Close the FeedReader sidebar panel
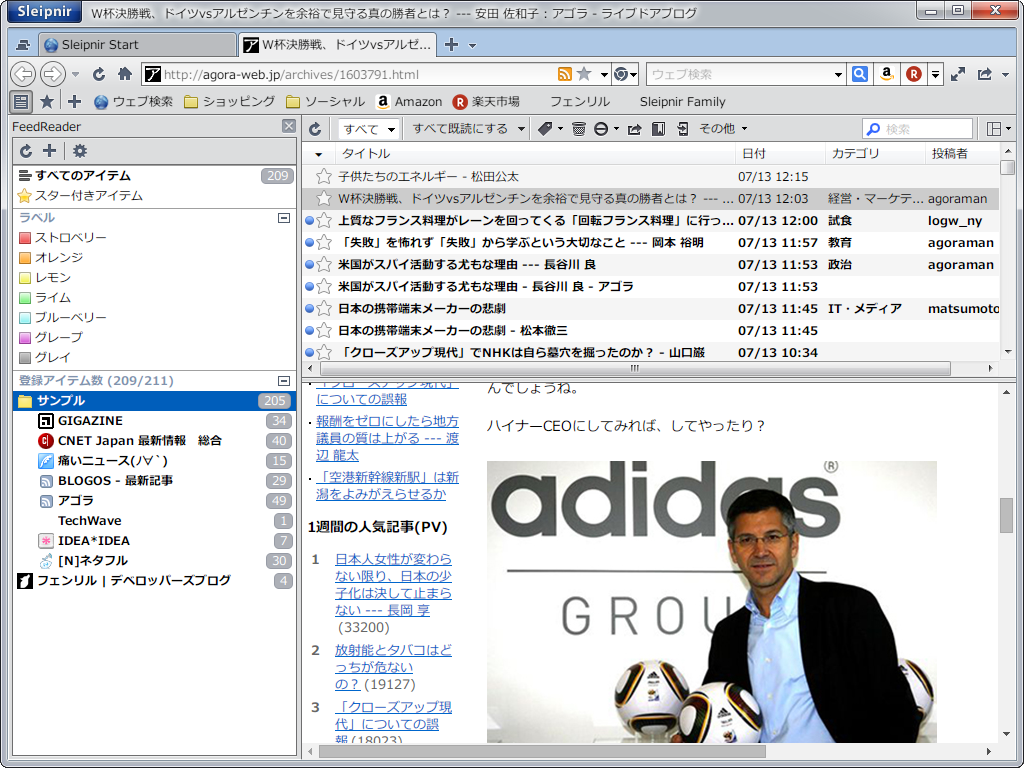The image size is (1024, 768). pyautogui.click(x=289, y=126)
